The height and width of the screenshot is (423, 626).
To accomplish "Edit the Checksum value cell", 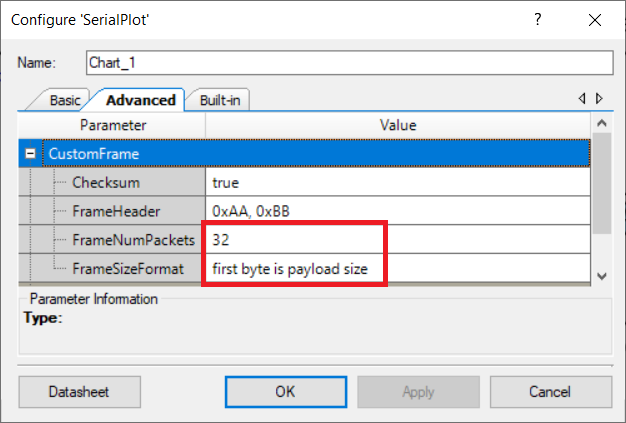I will tap(398, 183).
